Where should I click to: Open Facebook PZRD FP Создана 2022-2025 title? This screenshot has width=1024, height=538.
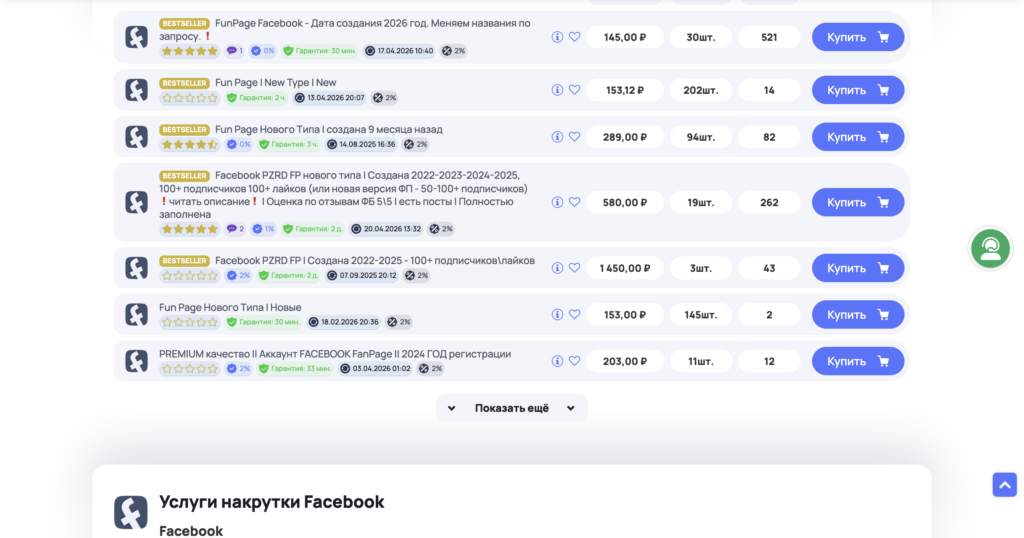[375, 261]
